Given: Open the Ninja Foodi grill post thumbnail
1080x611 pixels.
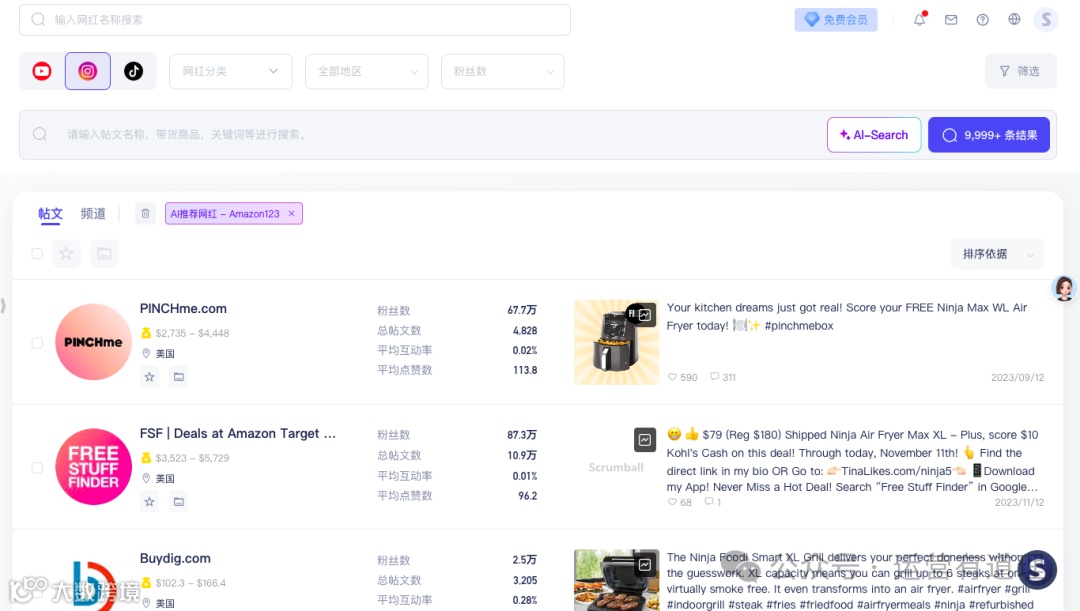Looking at the screenshot, I should [616, 580].
